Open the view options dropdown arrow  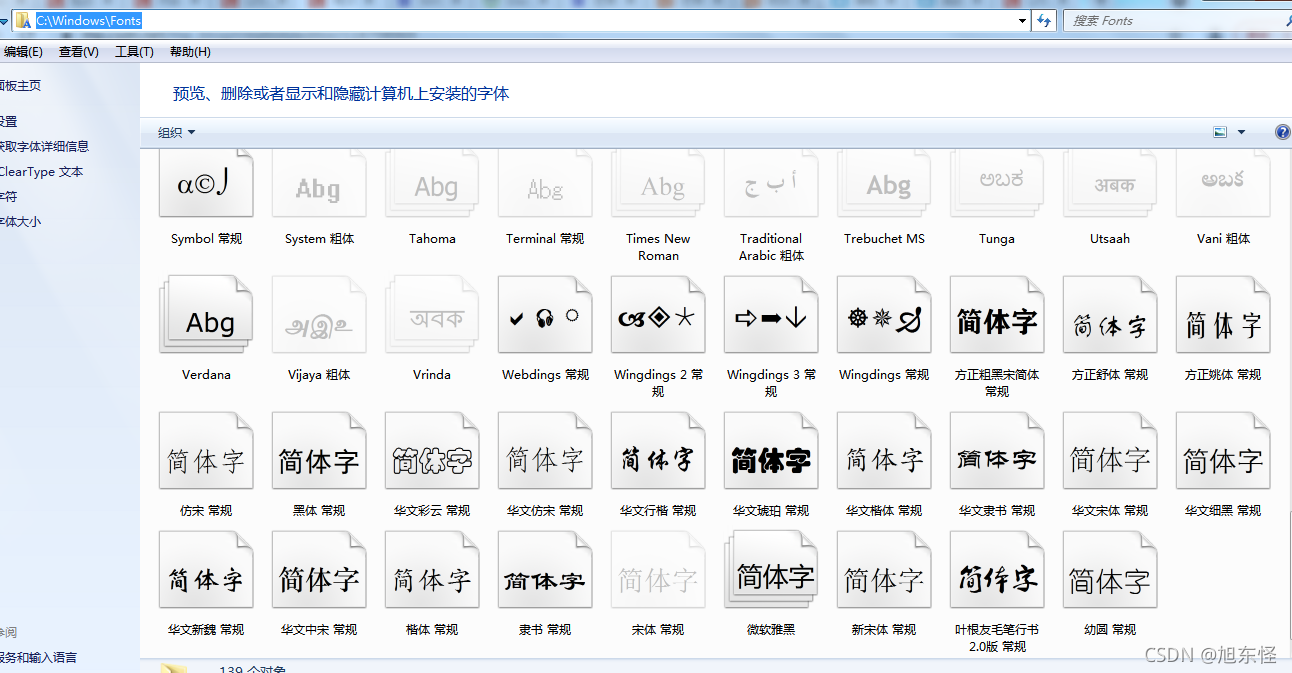pyautogui.click(x=1242, y=132)
